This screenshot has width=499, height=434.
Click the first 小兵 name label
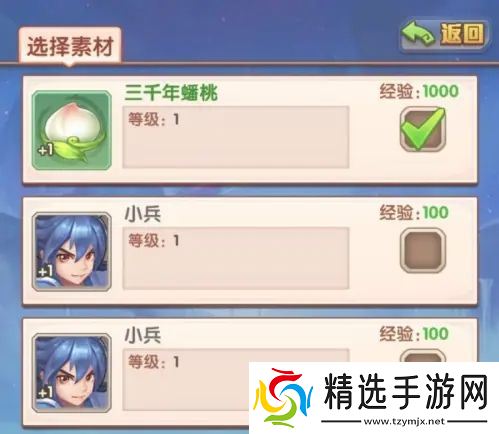tap(143, 214)
